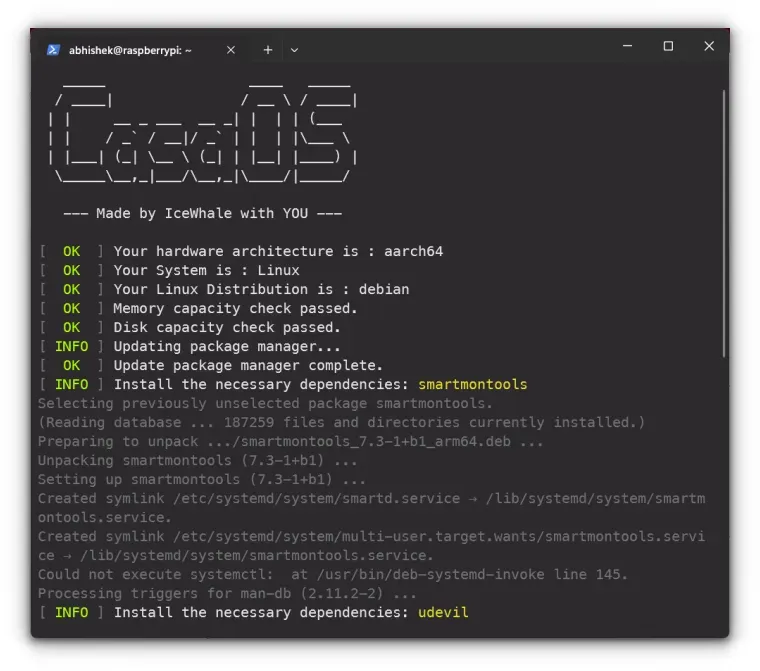Viewport: 760px width, 671px height.
Task: Click the PowerShell icon in the terminal tab
Action: (x=53, y=50)
